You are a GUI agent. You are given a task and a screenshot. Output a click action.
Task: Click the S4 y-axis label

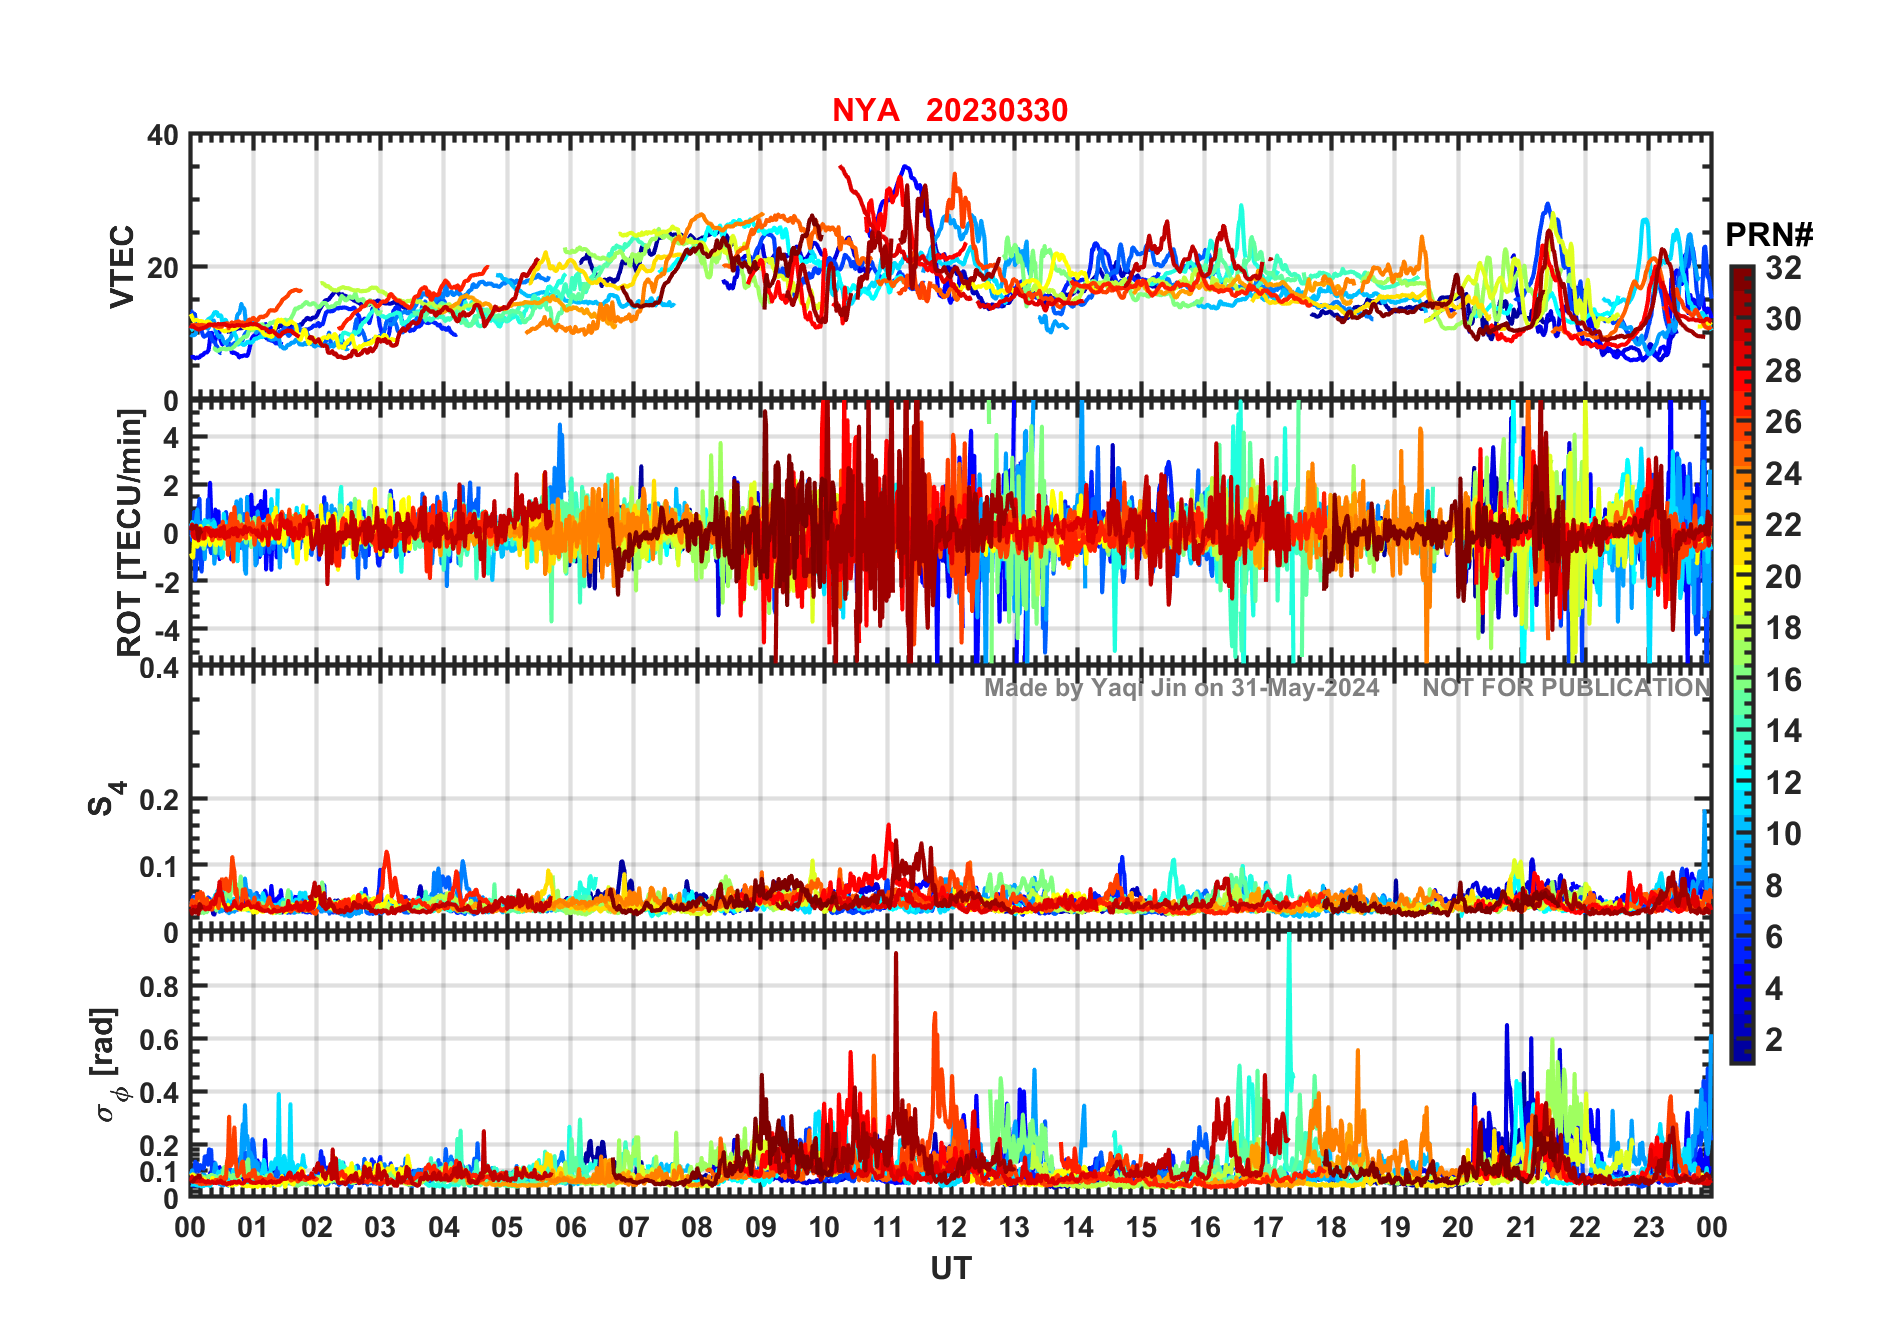click(x=106, y=799)
